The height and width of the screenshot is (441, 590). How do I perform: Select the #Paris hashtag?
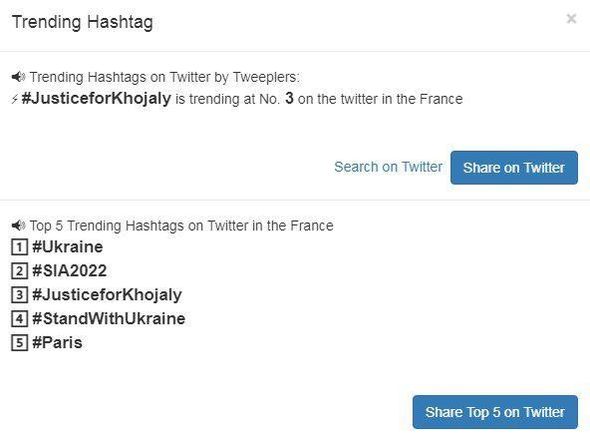57,343
